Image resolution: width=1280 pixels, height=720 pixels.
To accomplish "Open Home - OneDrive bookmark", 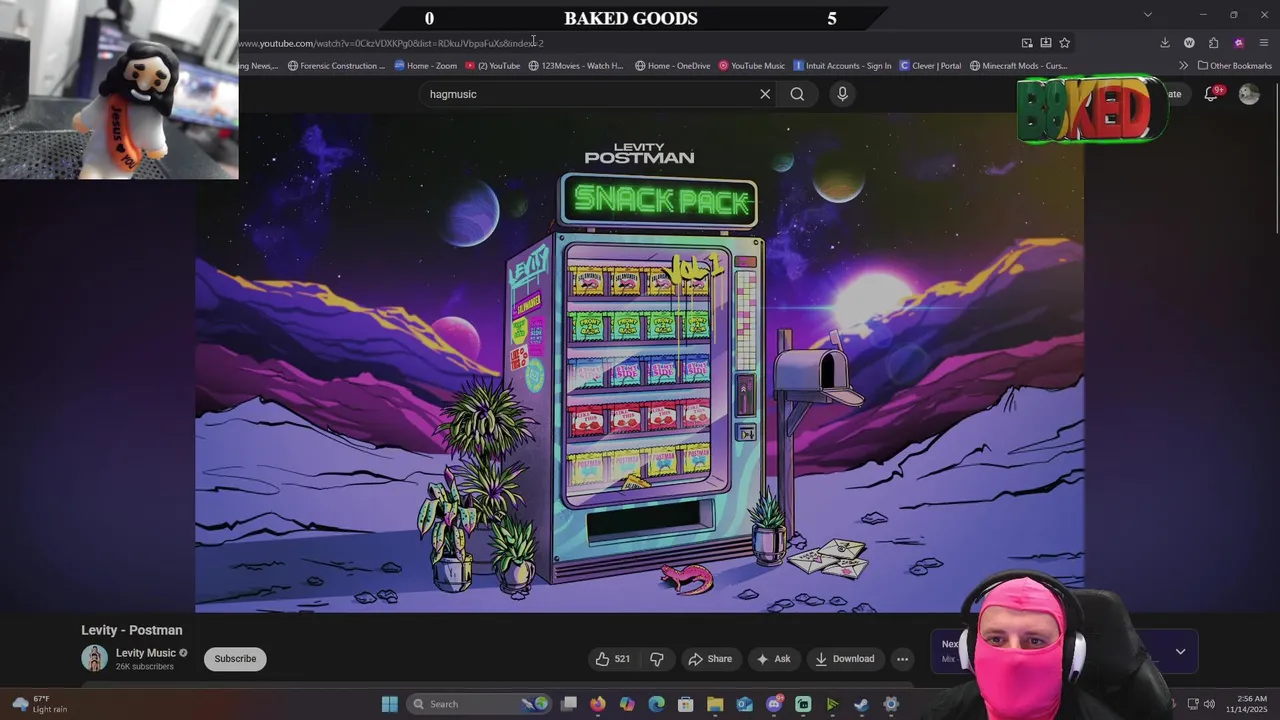I will [673, 66].
